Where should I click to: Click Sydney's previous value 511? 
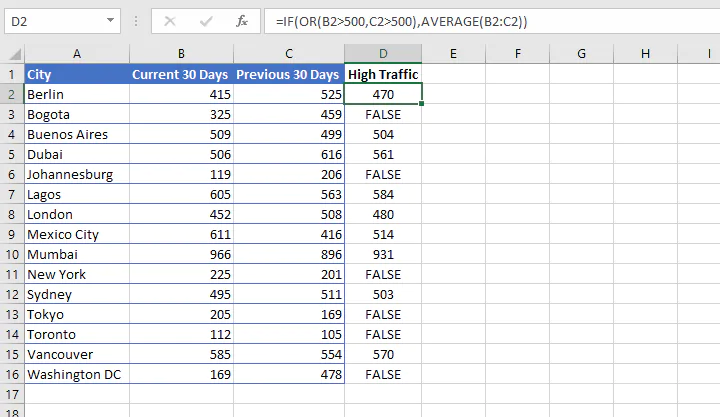coord(289,294)
